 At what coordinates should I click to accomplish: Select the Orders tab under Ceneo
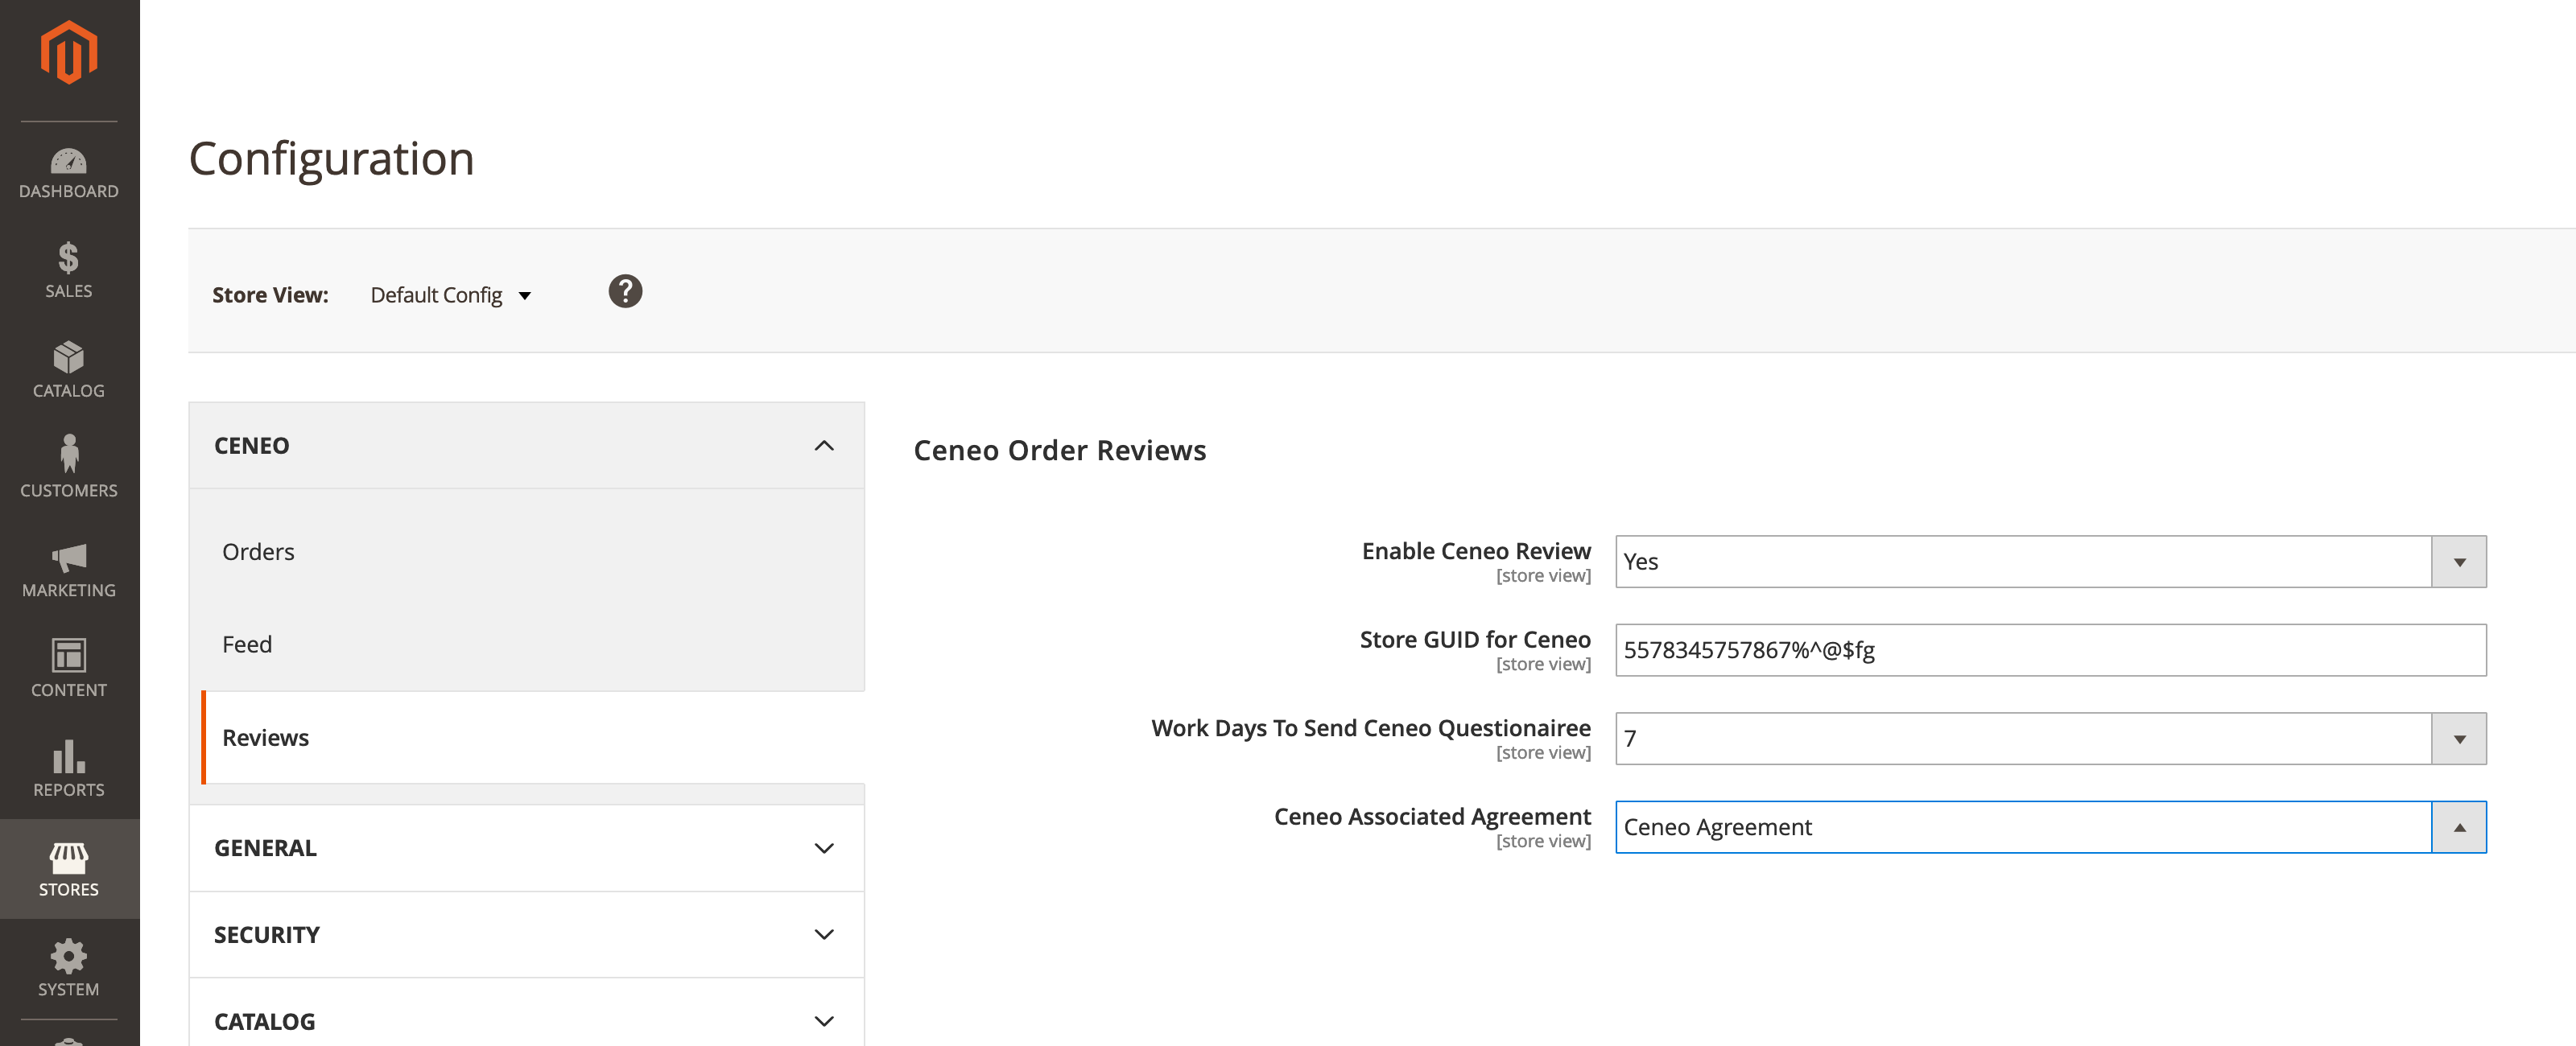(x=258, y=552)
